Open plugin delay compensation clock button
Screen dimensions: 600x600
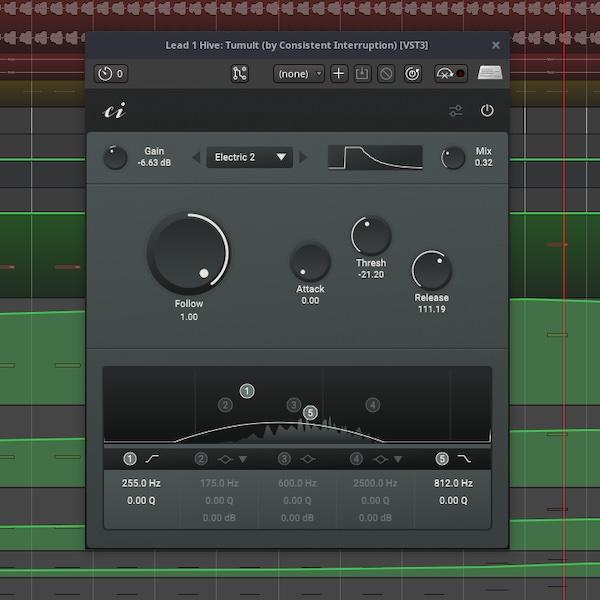click(x=111, y=73)
